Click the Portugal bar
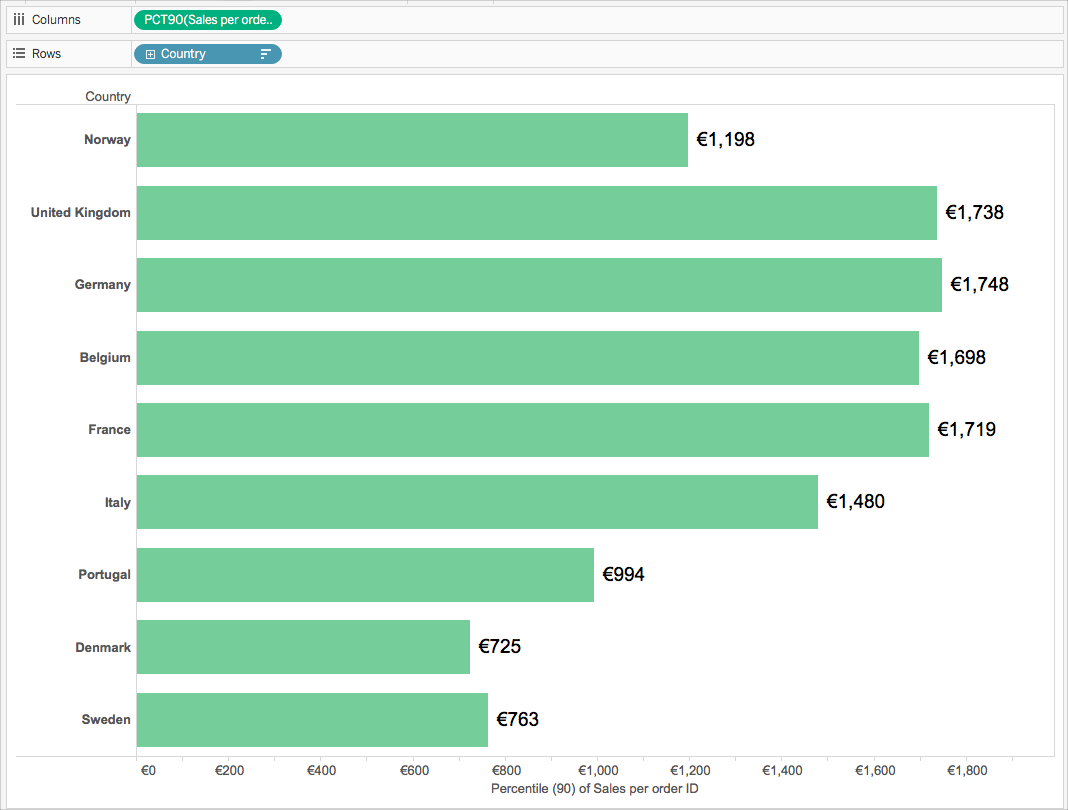 (365, 575)
